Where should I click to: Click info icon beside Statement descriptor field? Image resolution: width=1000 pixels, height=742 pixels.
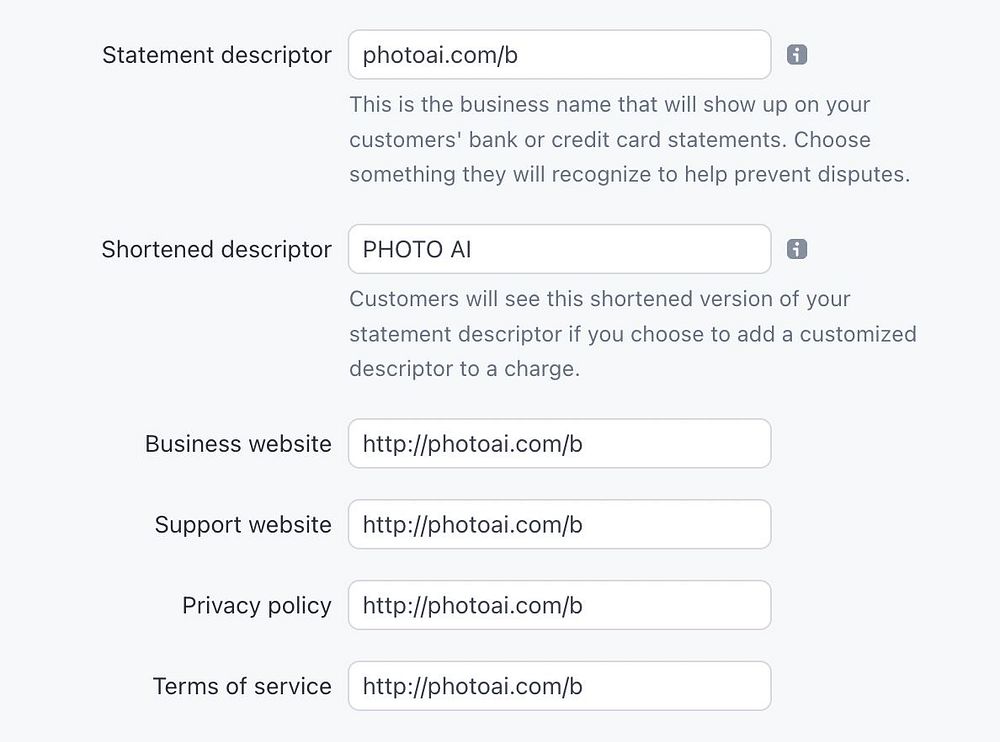[x=797, y=55]
